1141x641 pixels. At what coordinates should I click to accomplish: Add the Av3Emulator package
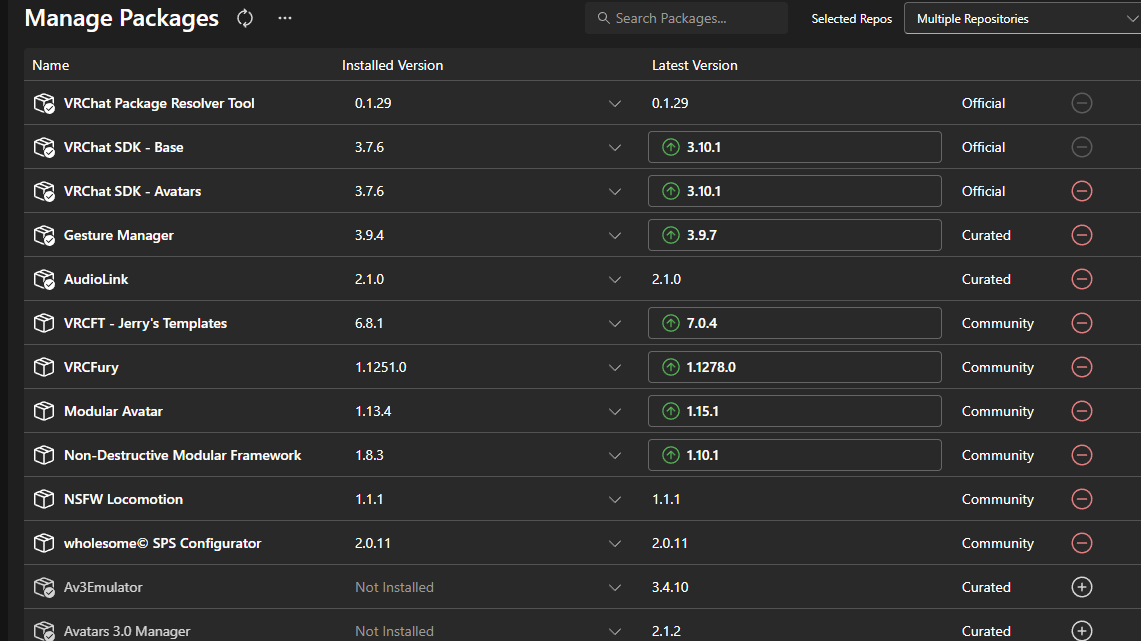click(x=1082, y=587)
